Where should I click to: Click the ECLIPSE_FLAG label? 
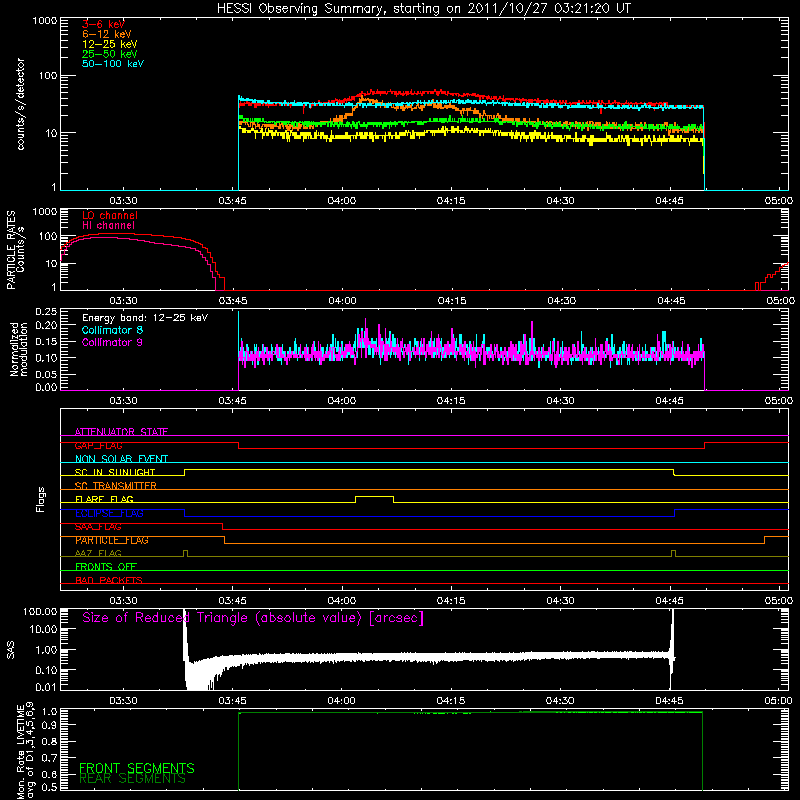click(109, 513)
